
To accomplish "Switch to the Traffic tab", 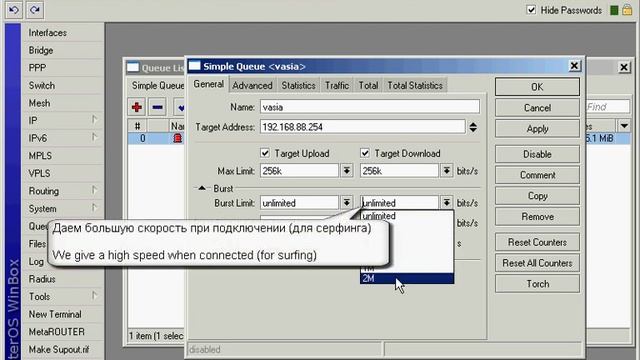I will point(337,85).
